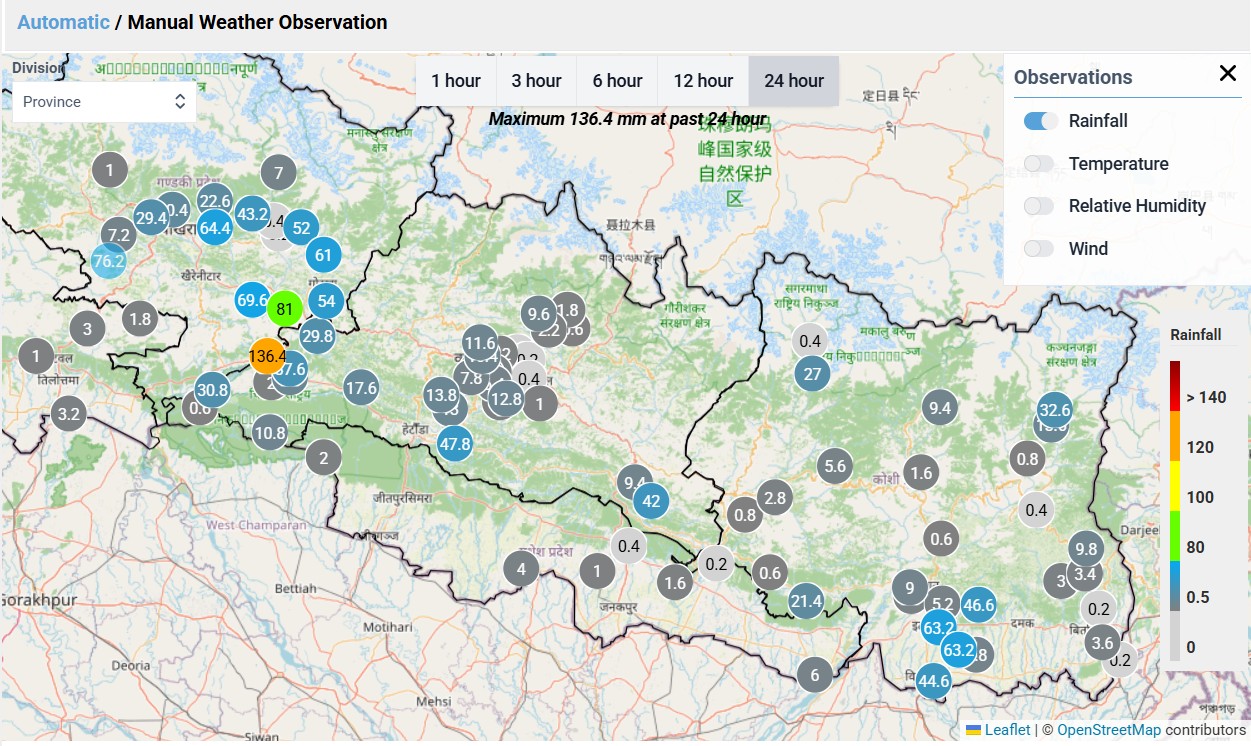Enable the Wind toggle
This screenshot has width=1251, height=746.
1040,248
